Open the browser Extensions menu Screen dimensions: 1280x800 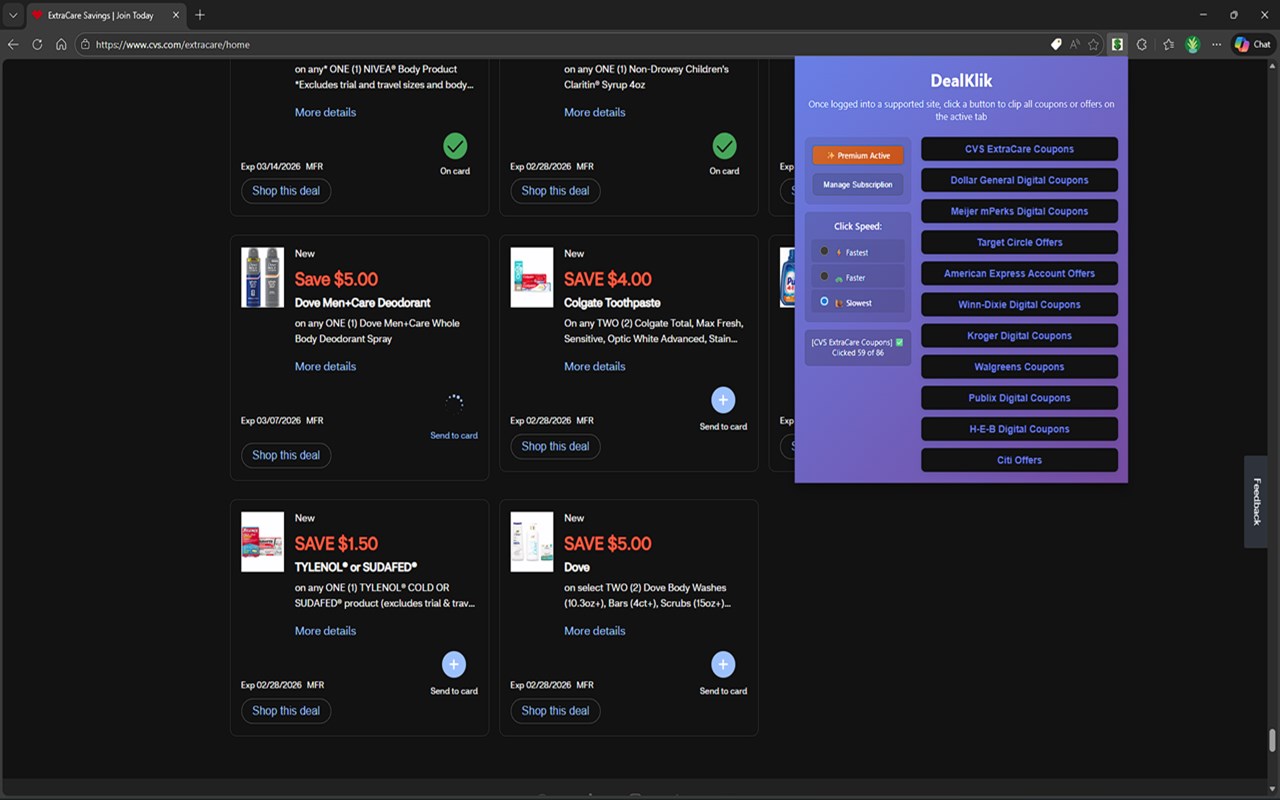pos(1142,44)
